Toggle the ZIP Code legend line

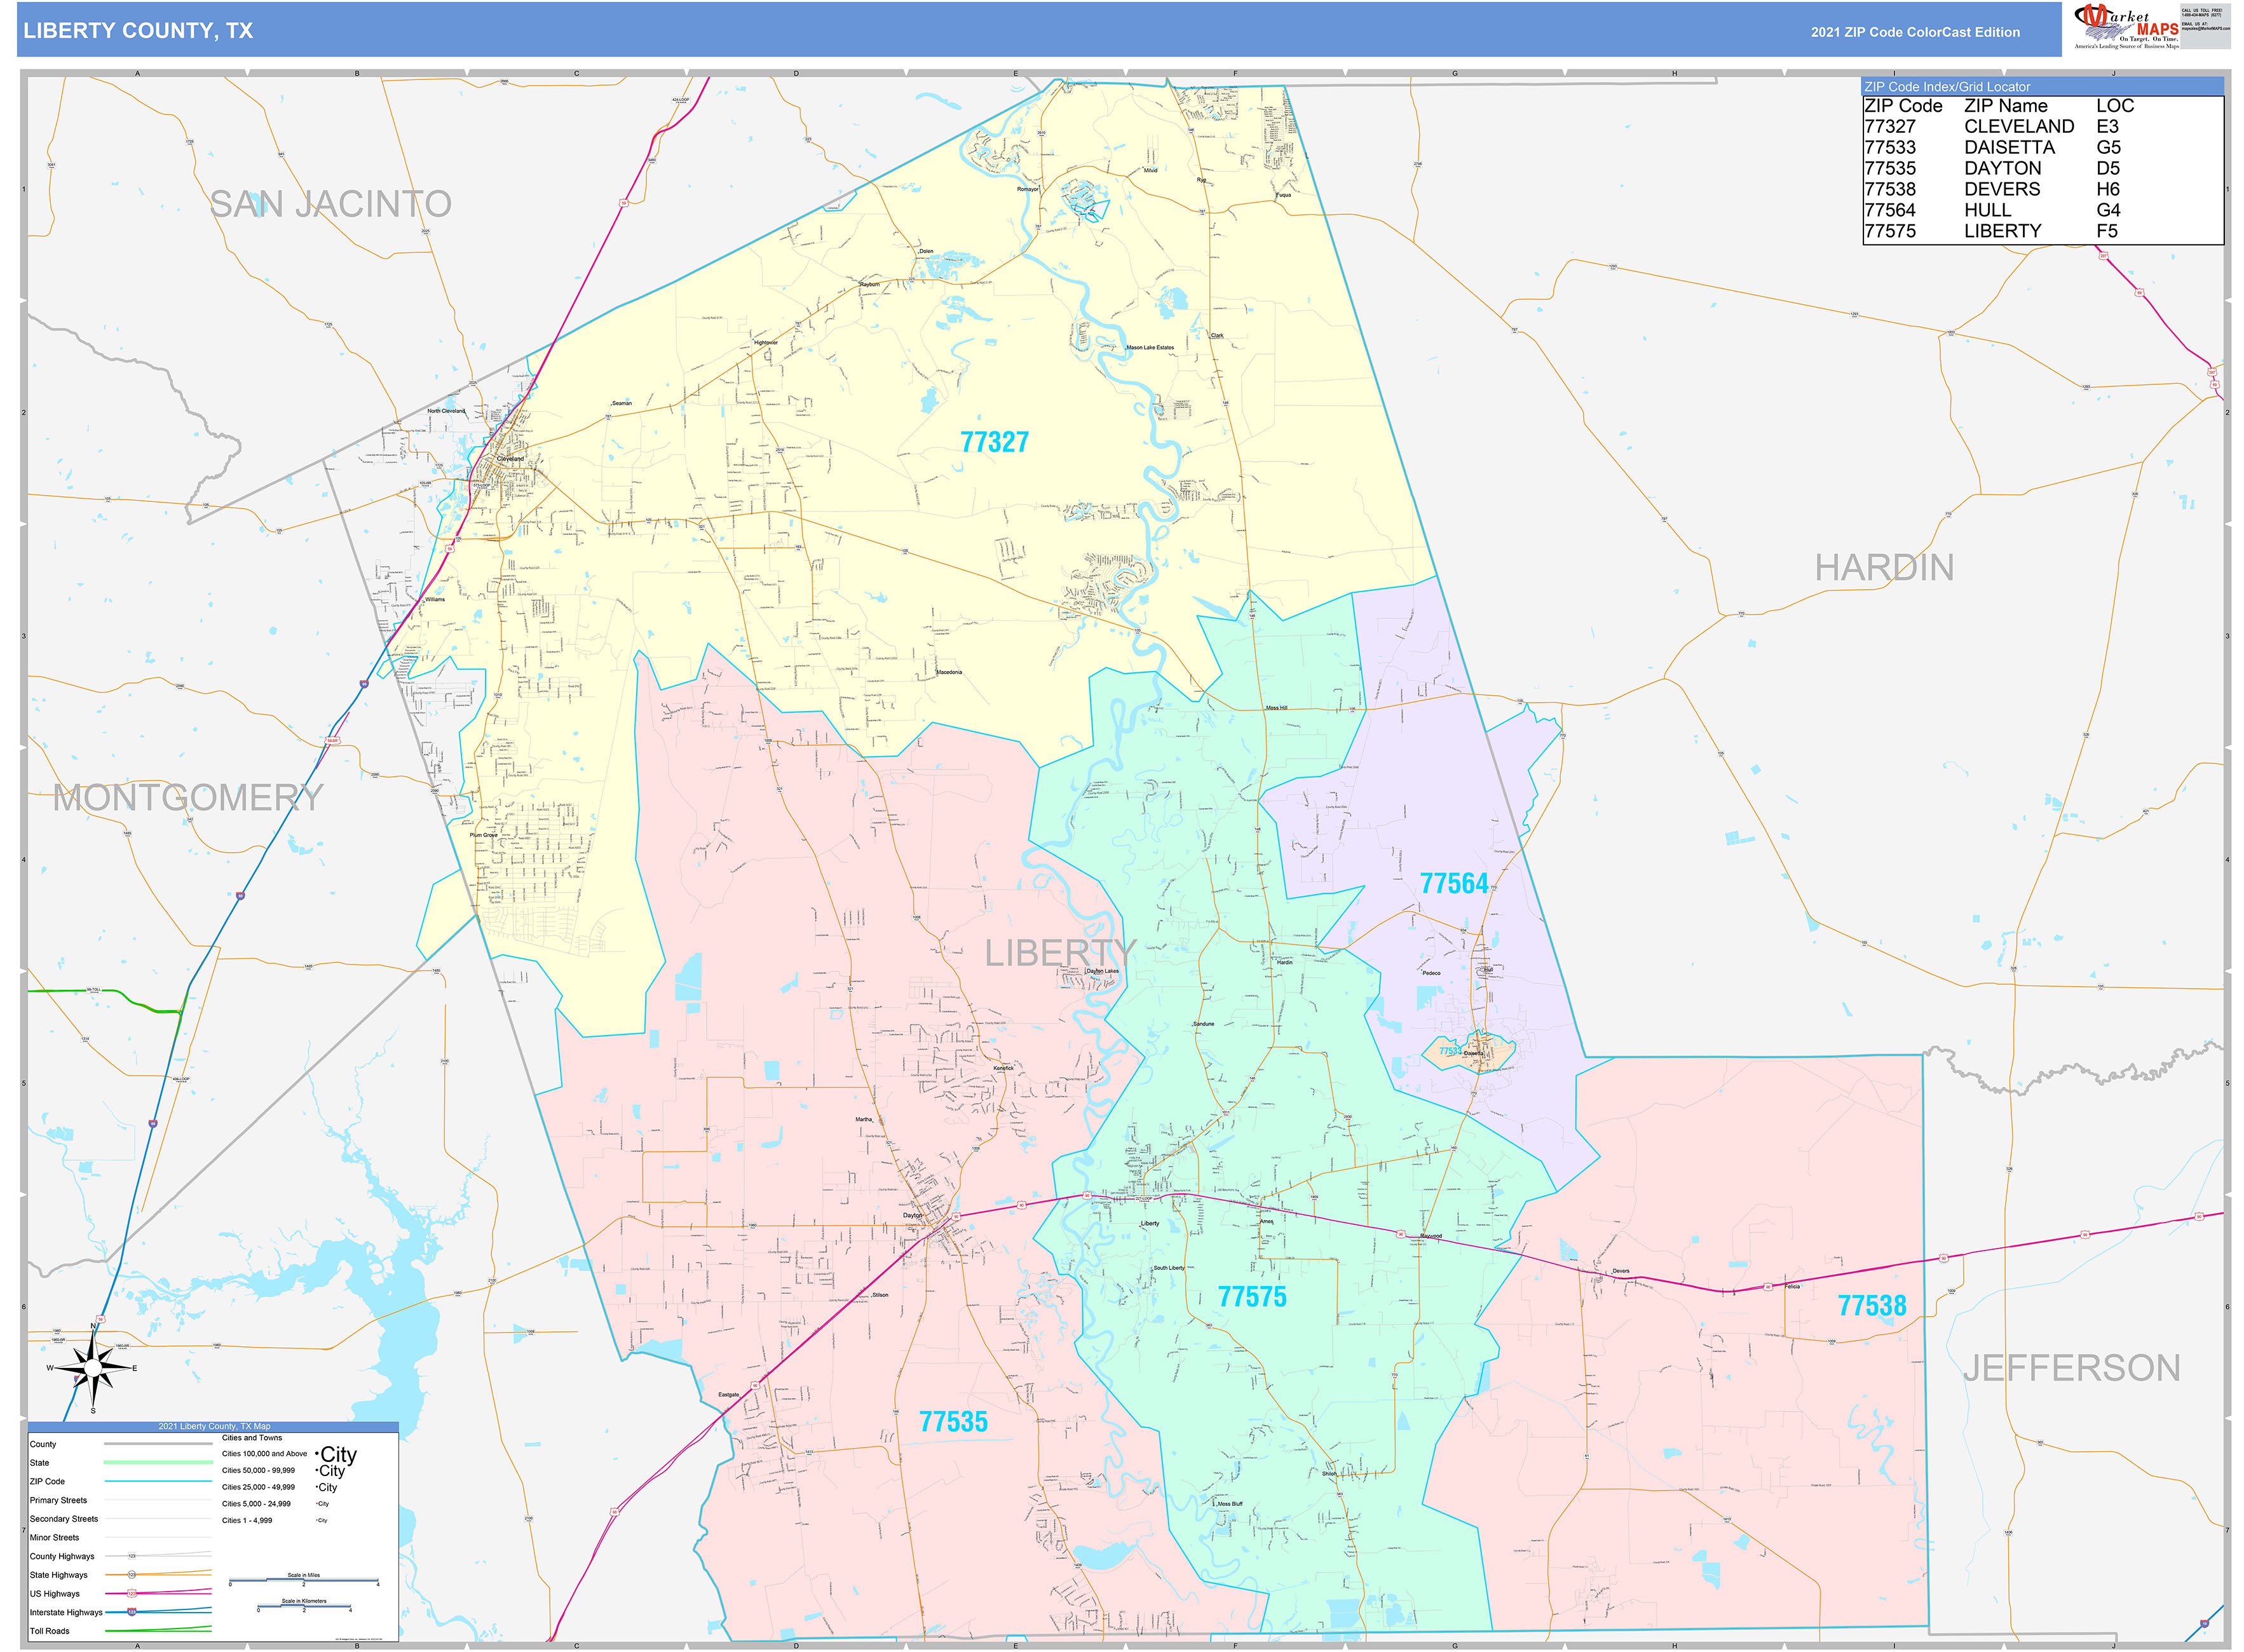pyautogui.click(x=159, y=1481)
